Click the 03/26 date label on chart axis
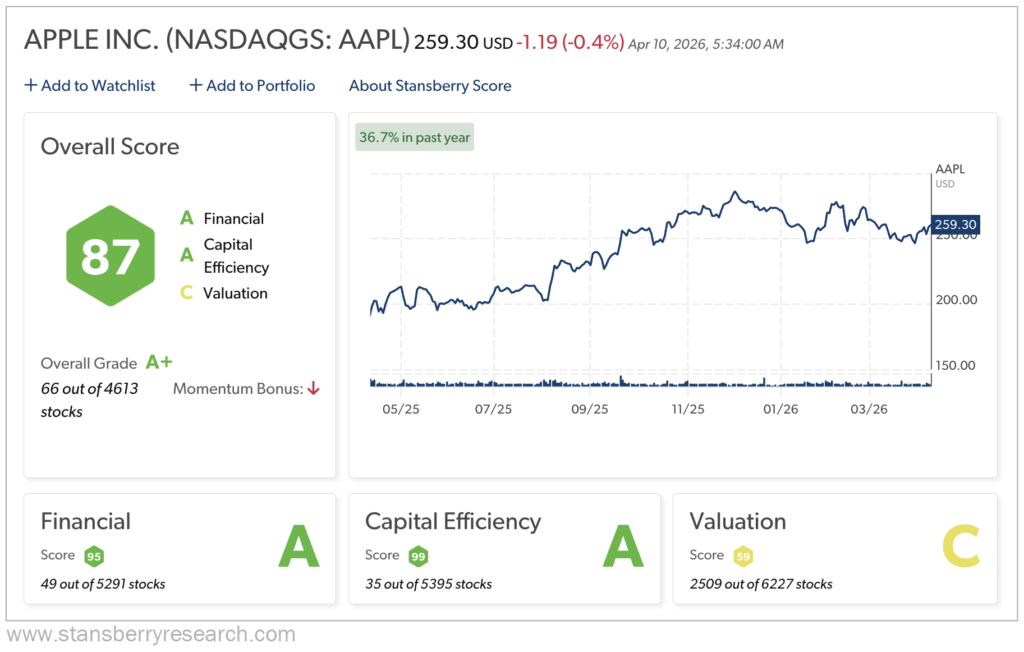1024x652 pixels. [x=870, y=409]
